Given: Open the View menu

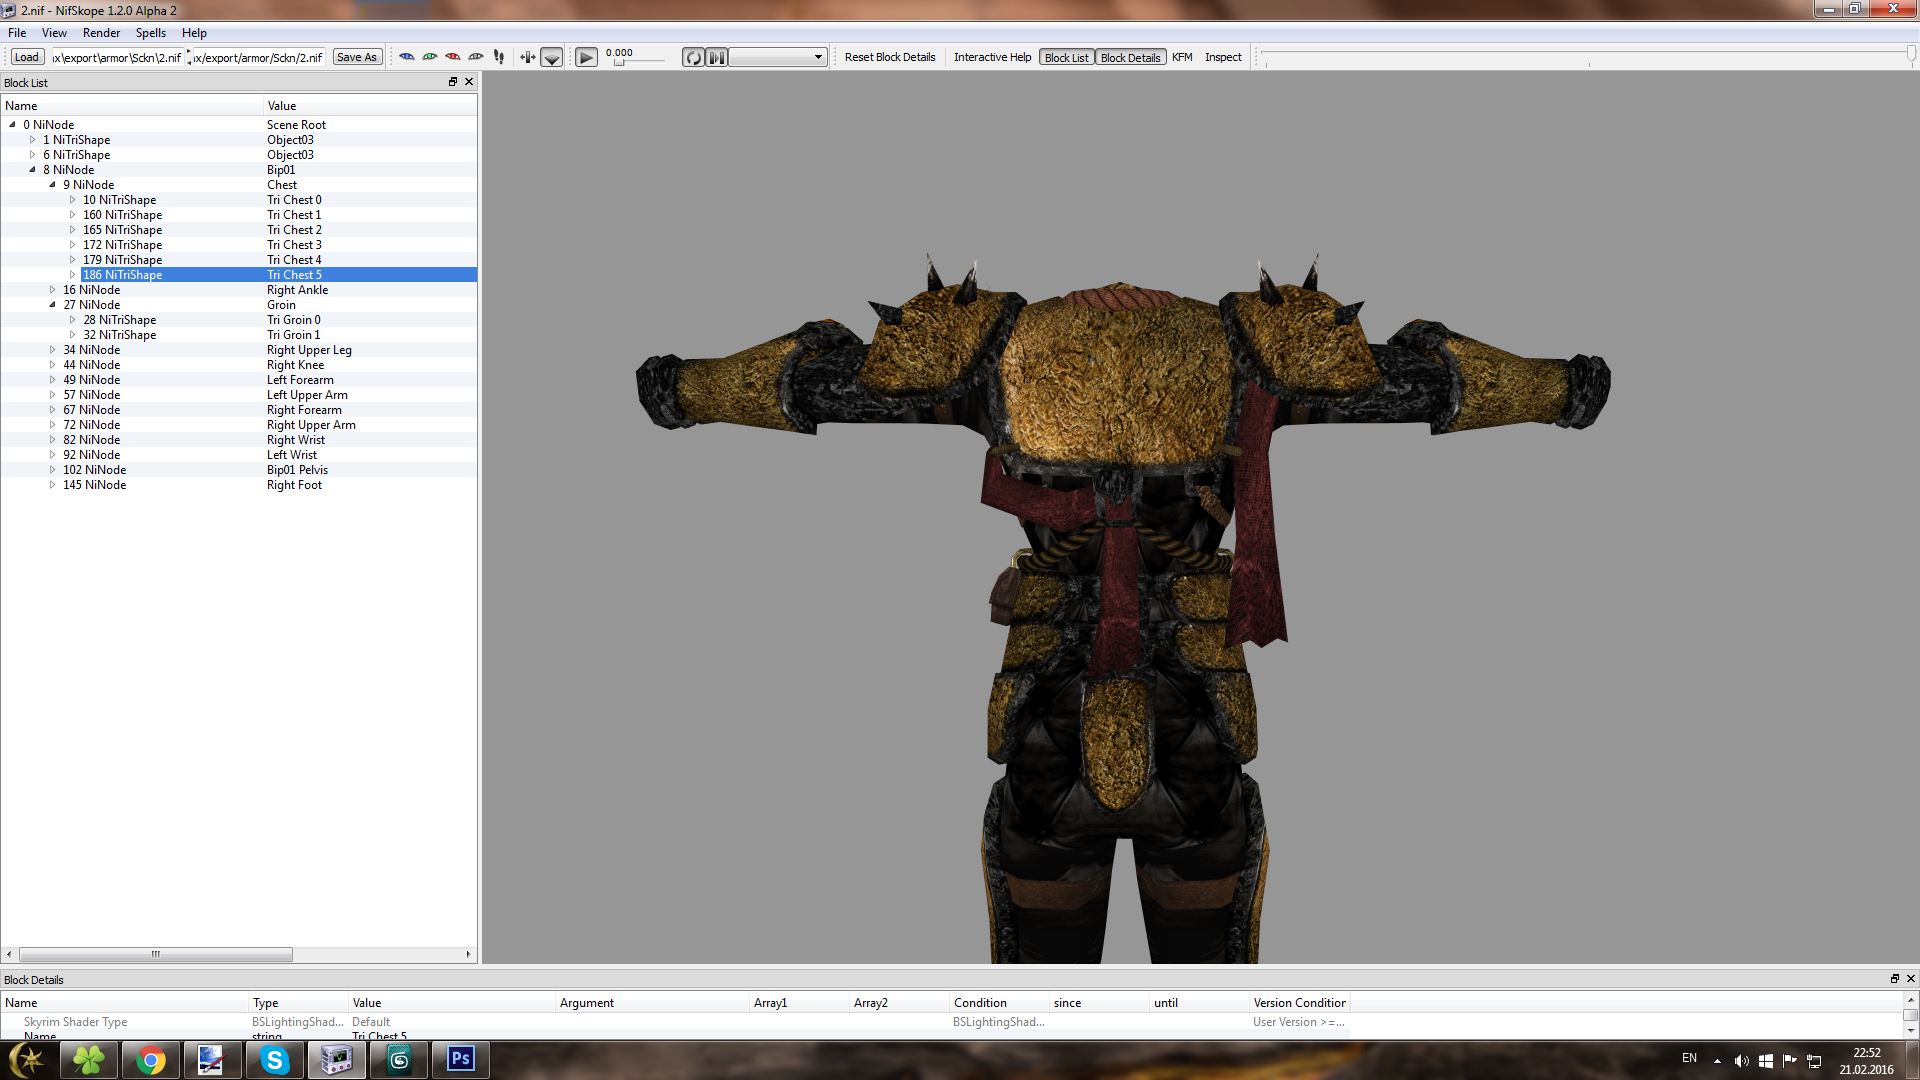Looking at the screenshot, I should point(54,33).
